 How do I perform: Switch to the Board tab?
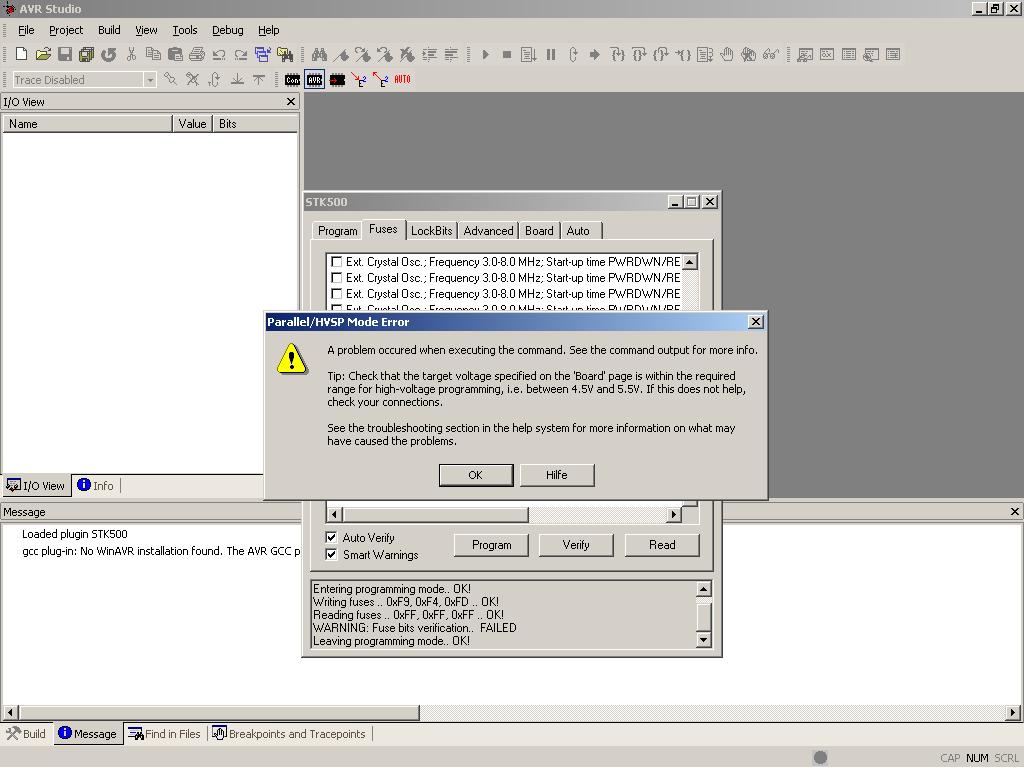(539, 231)
